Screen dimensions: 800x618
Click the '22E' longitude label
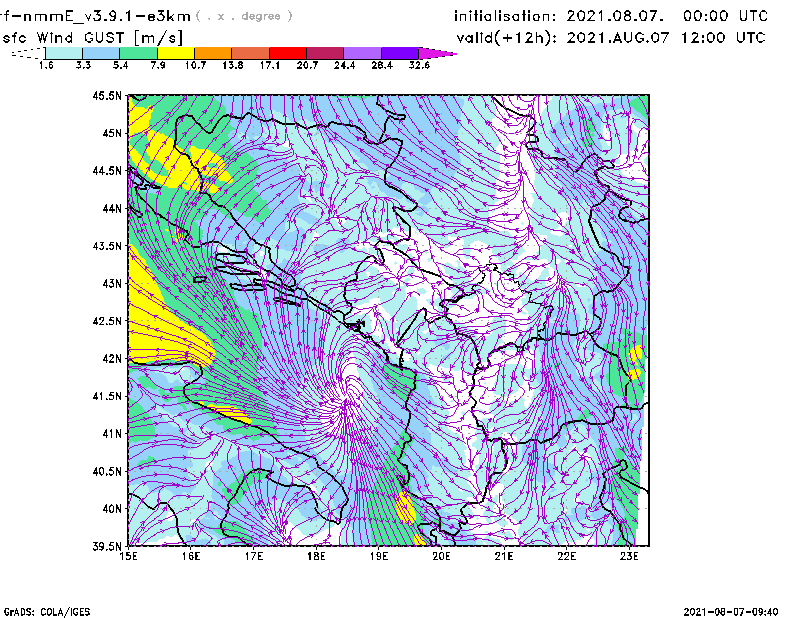click(566, 556)
